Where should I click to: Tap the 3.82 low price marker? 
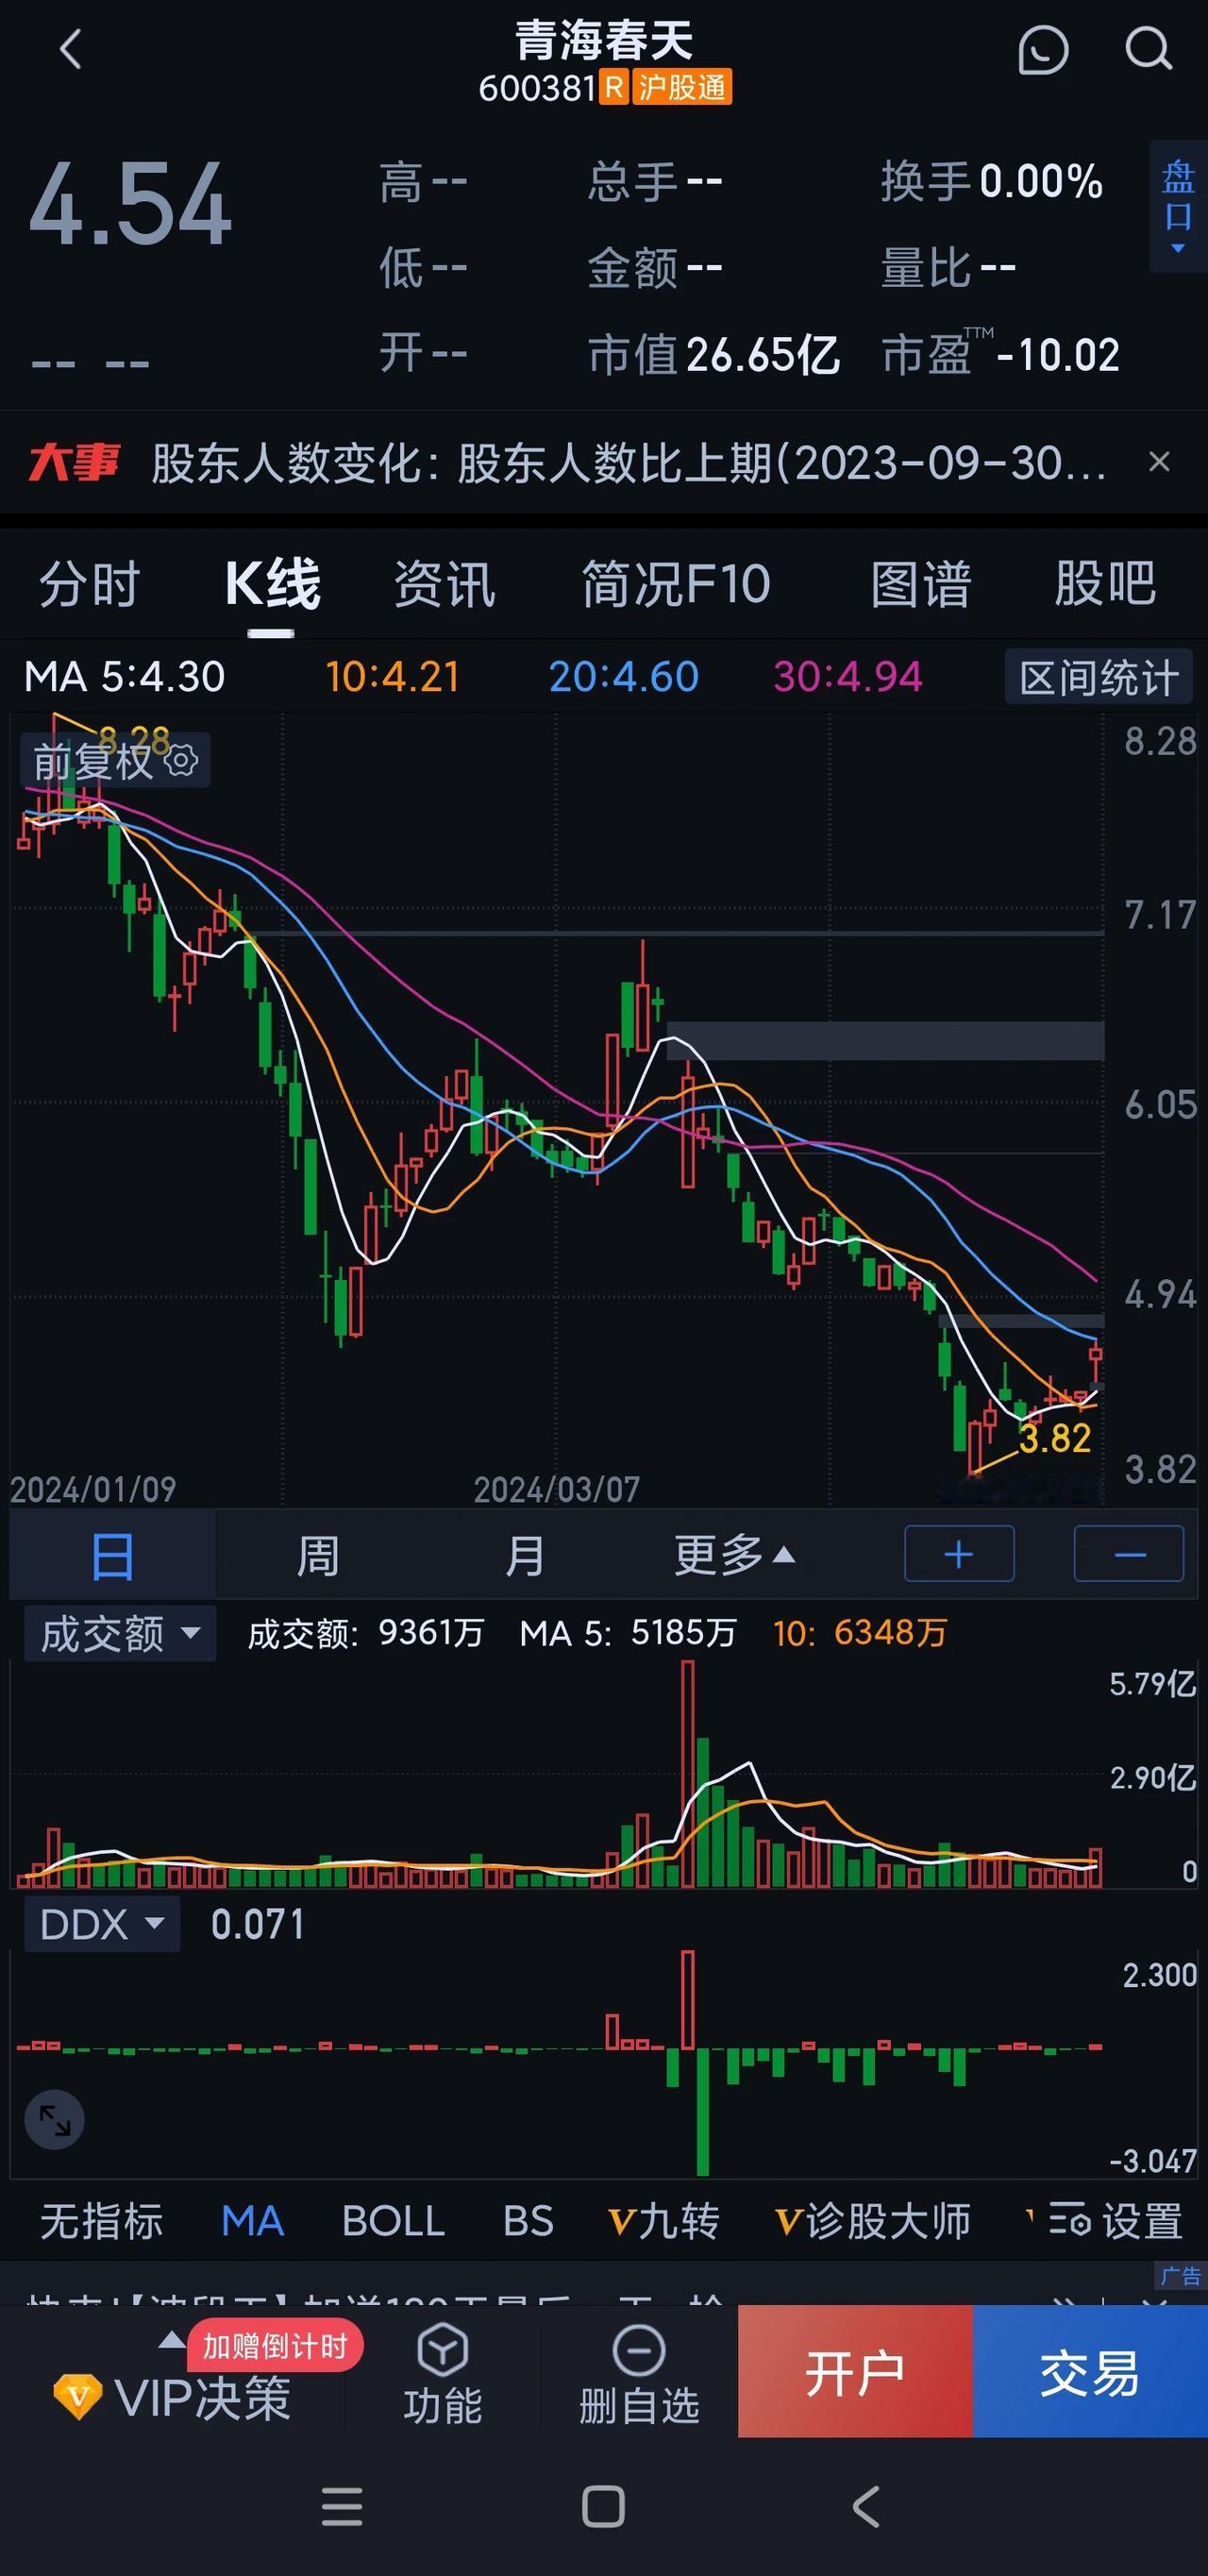pyautogui.click(x=1055, y=1438)
